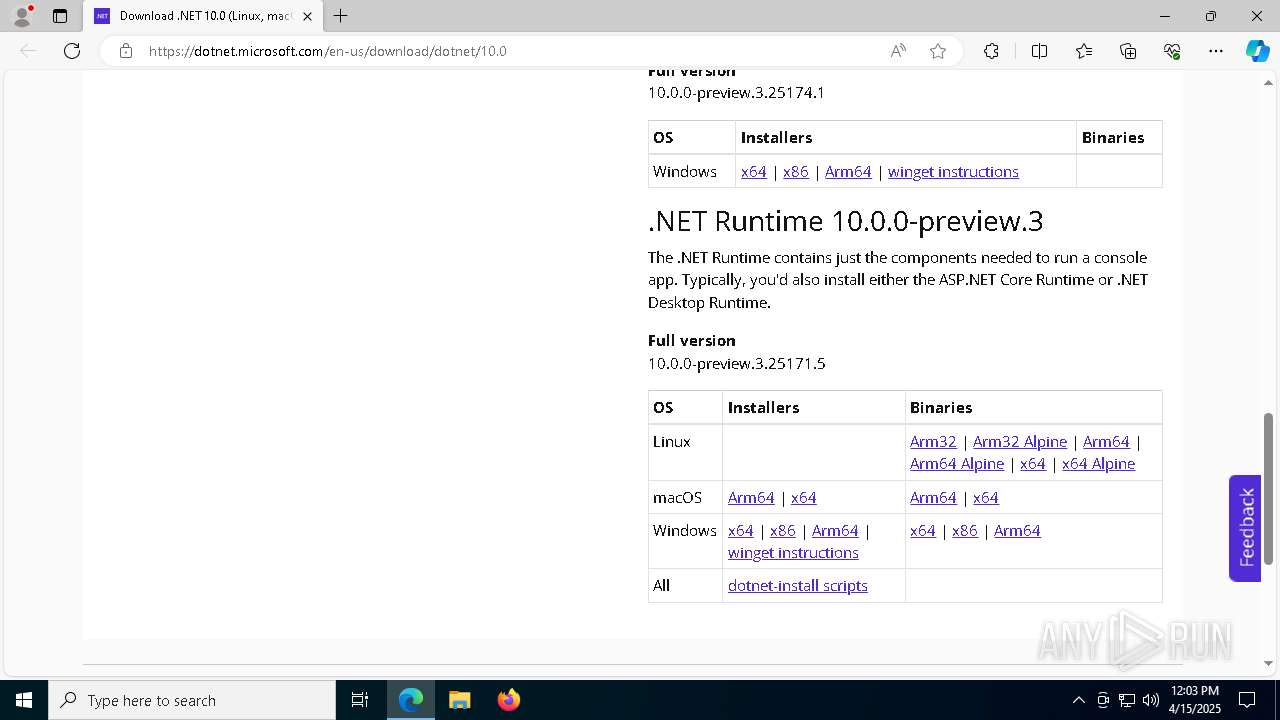1280x720 pixels.
Task: Click the Read aloud icon
Action: (898, 51)
